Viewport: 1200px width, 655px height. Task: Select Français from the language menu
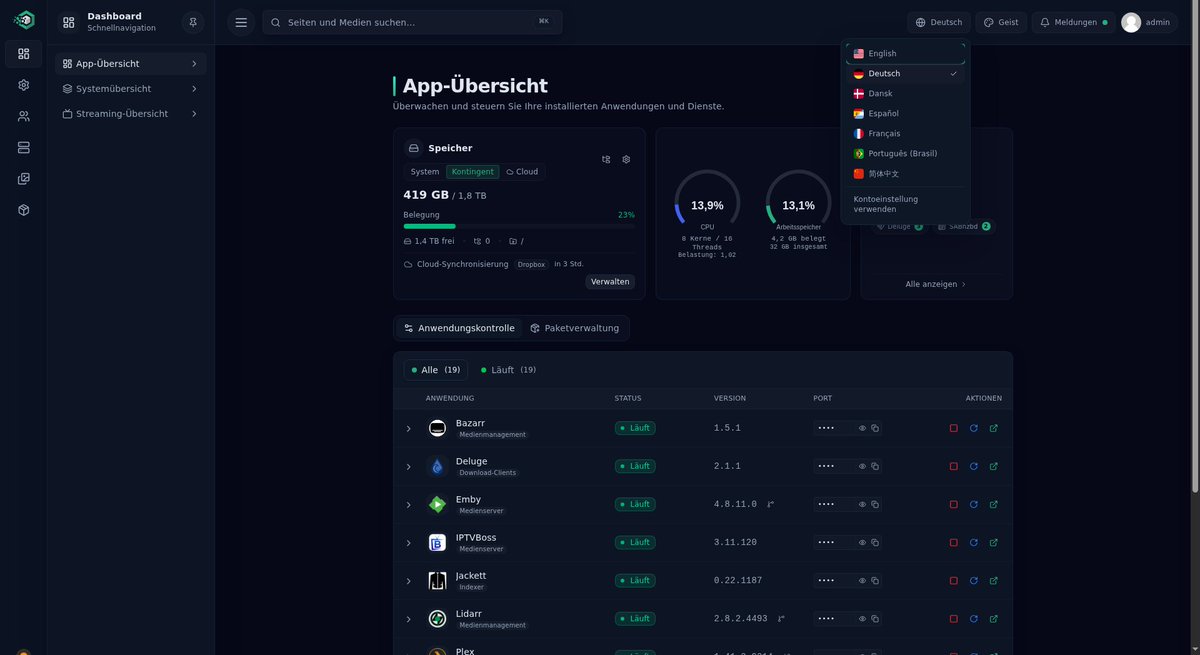pos(906,134)
